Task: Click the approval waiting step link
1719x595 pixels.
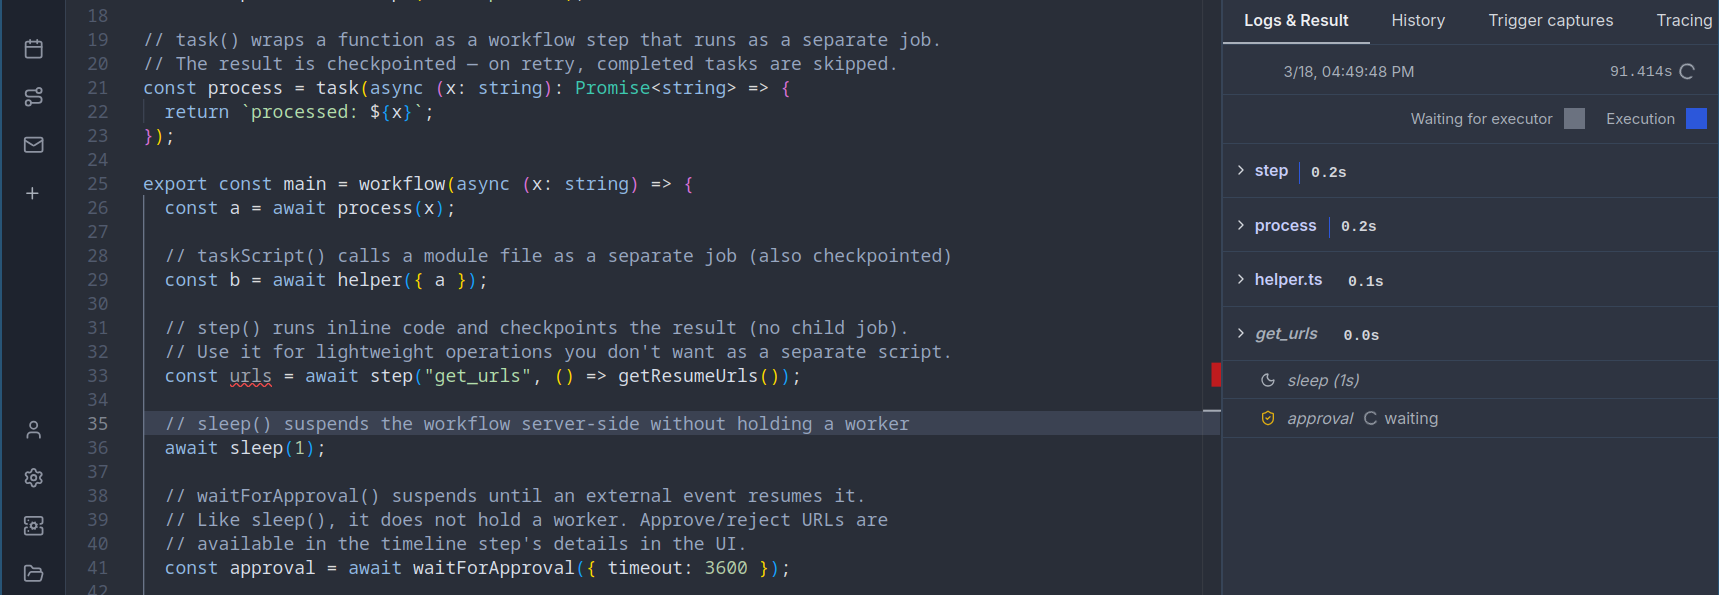Action: [1319, 419]
